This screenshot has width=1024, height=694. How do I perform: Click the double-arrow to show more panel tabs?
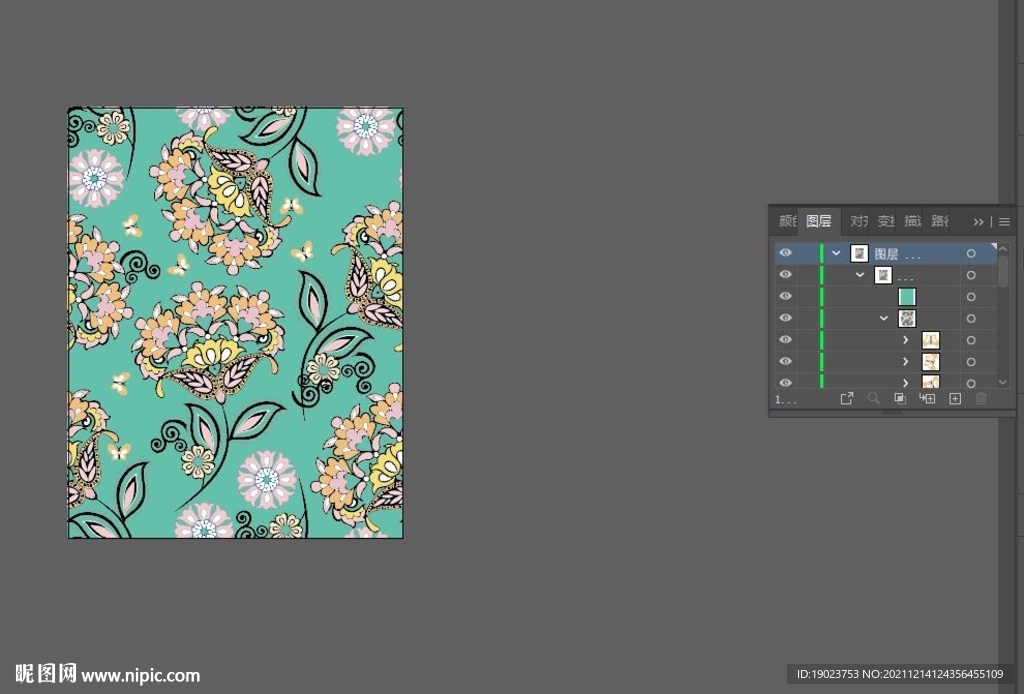click(x=979, y=222)
